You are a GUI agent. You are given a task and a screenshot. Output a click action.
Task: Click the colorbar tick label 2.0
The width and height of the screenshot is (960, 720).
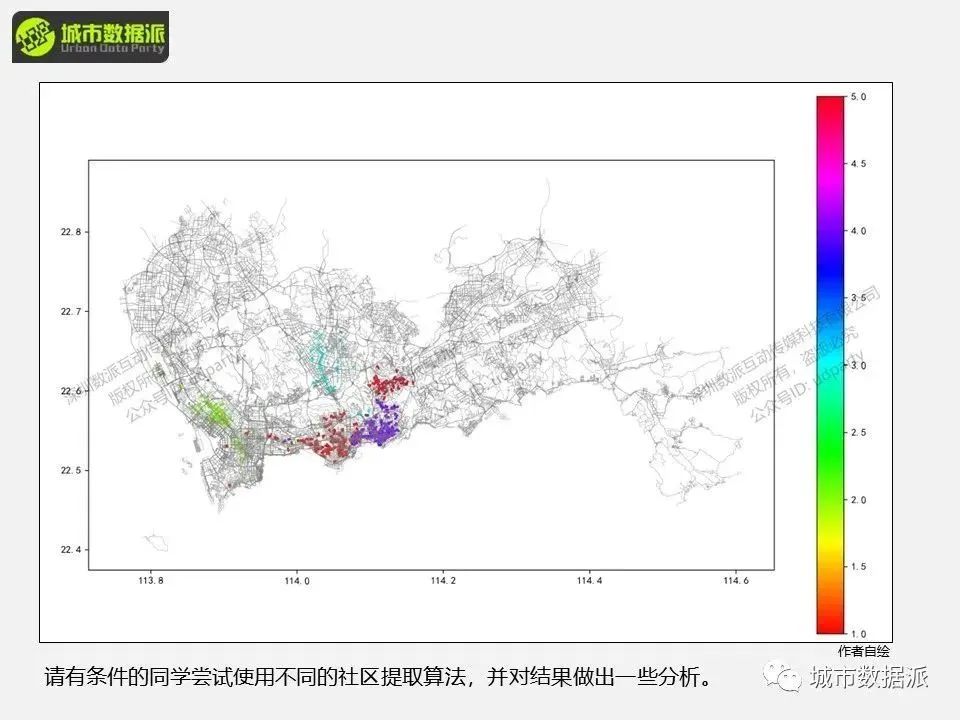[x=858, y=500]
